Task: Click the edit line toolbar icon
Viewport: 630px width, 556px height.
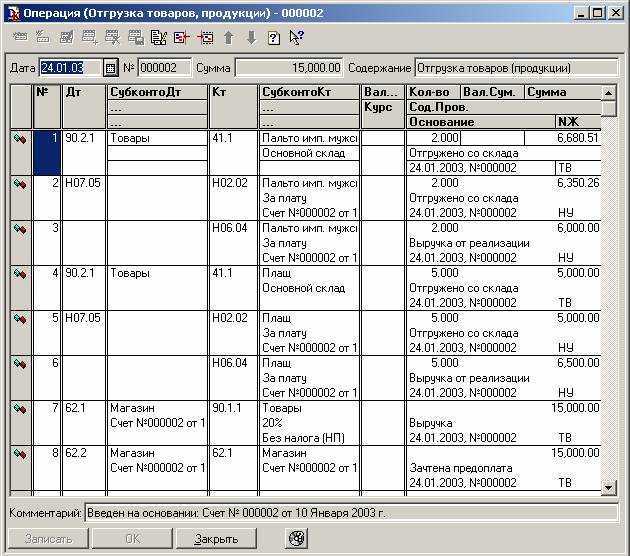Action: click(x=66, y=37)
